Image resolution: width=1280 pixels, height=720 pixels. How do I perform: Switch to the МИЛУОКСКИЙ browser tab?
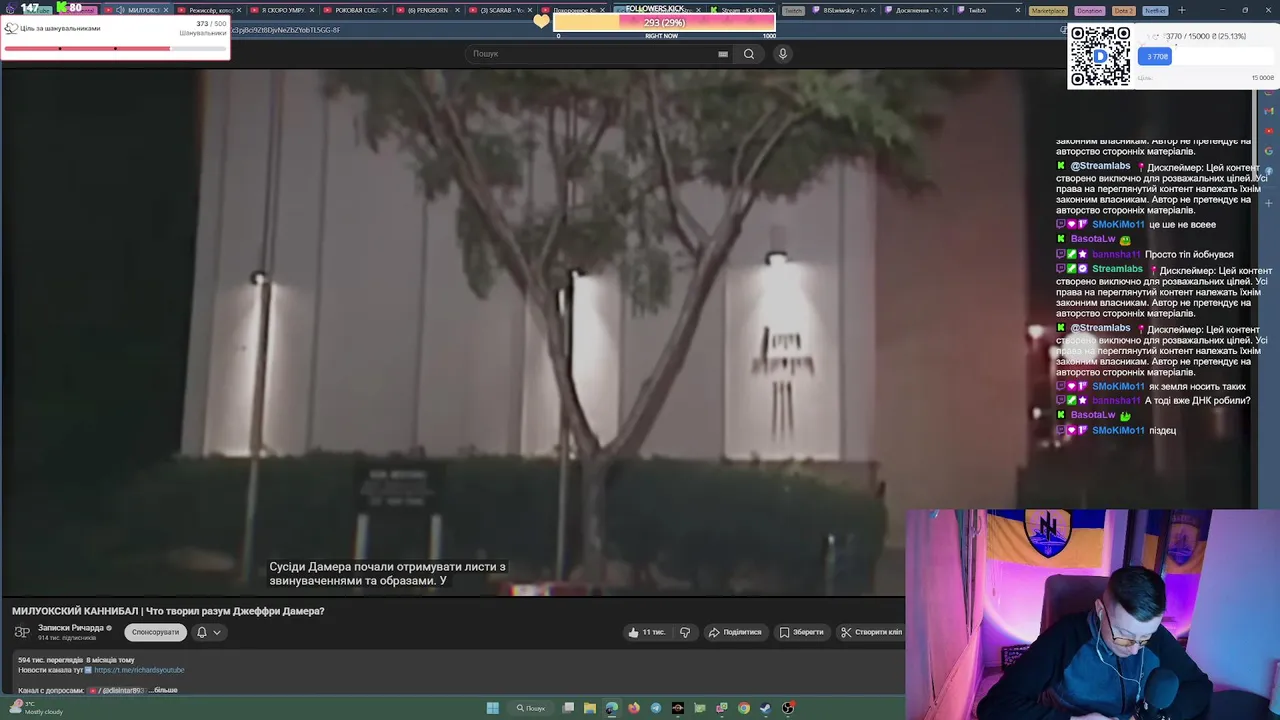[135, 10]
